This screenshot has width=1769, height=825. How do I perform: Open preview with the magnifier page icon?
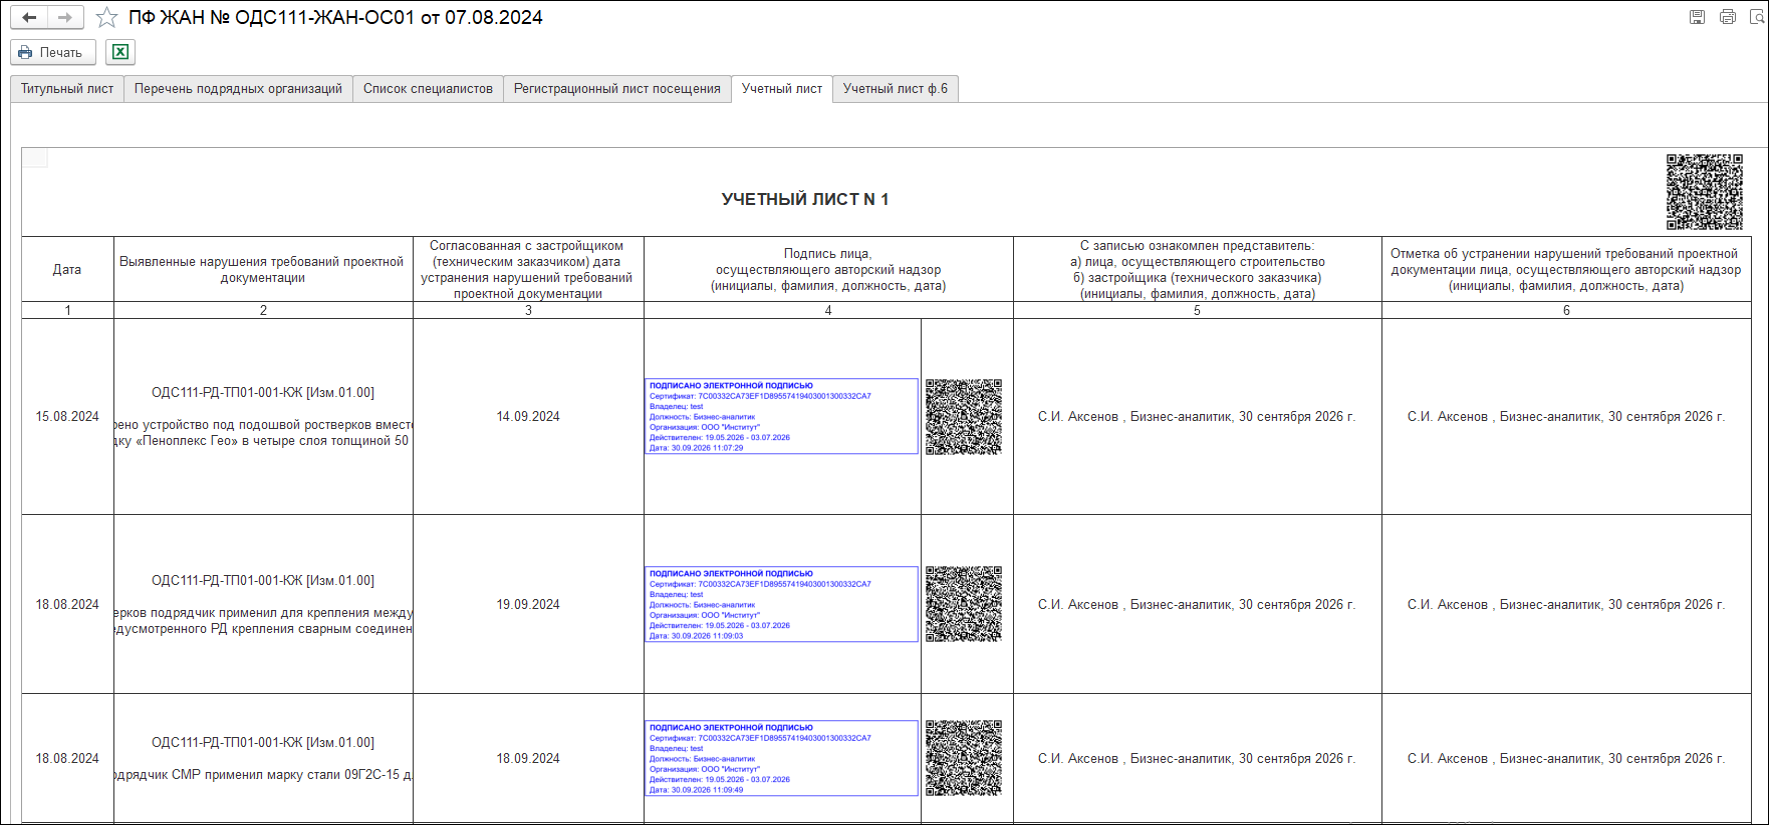pyautogui.click(x=1756, y=17)
